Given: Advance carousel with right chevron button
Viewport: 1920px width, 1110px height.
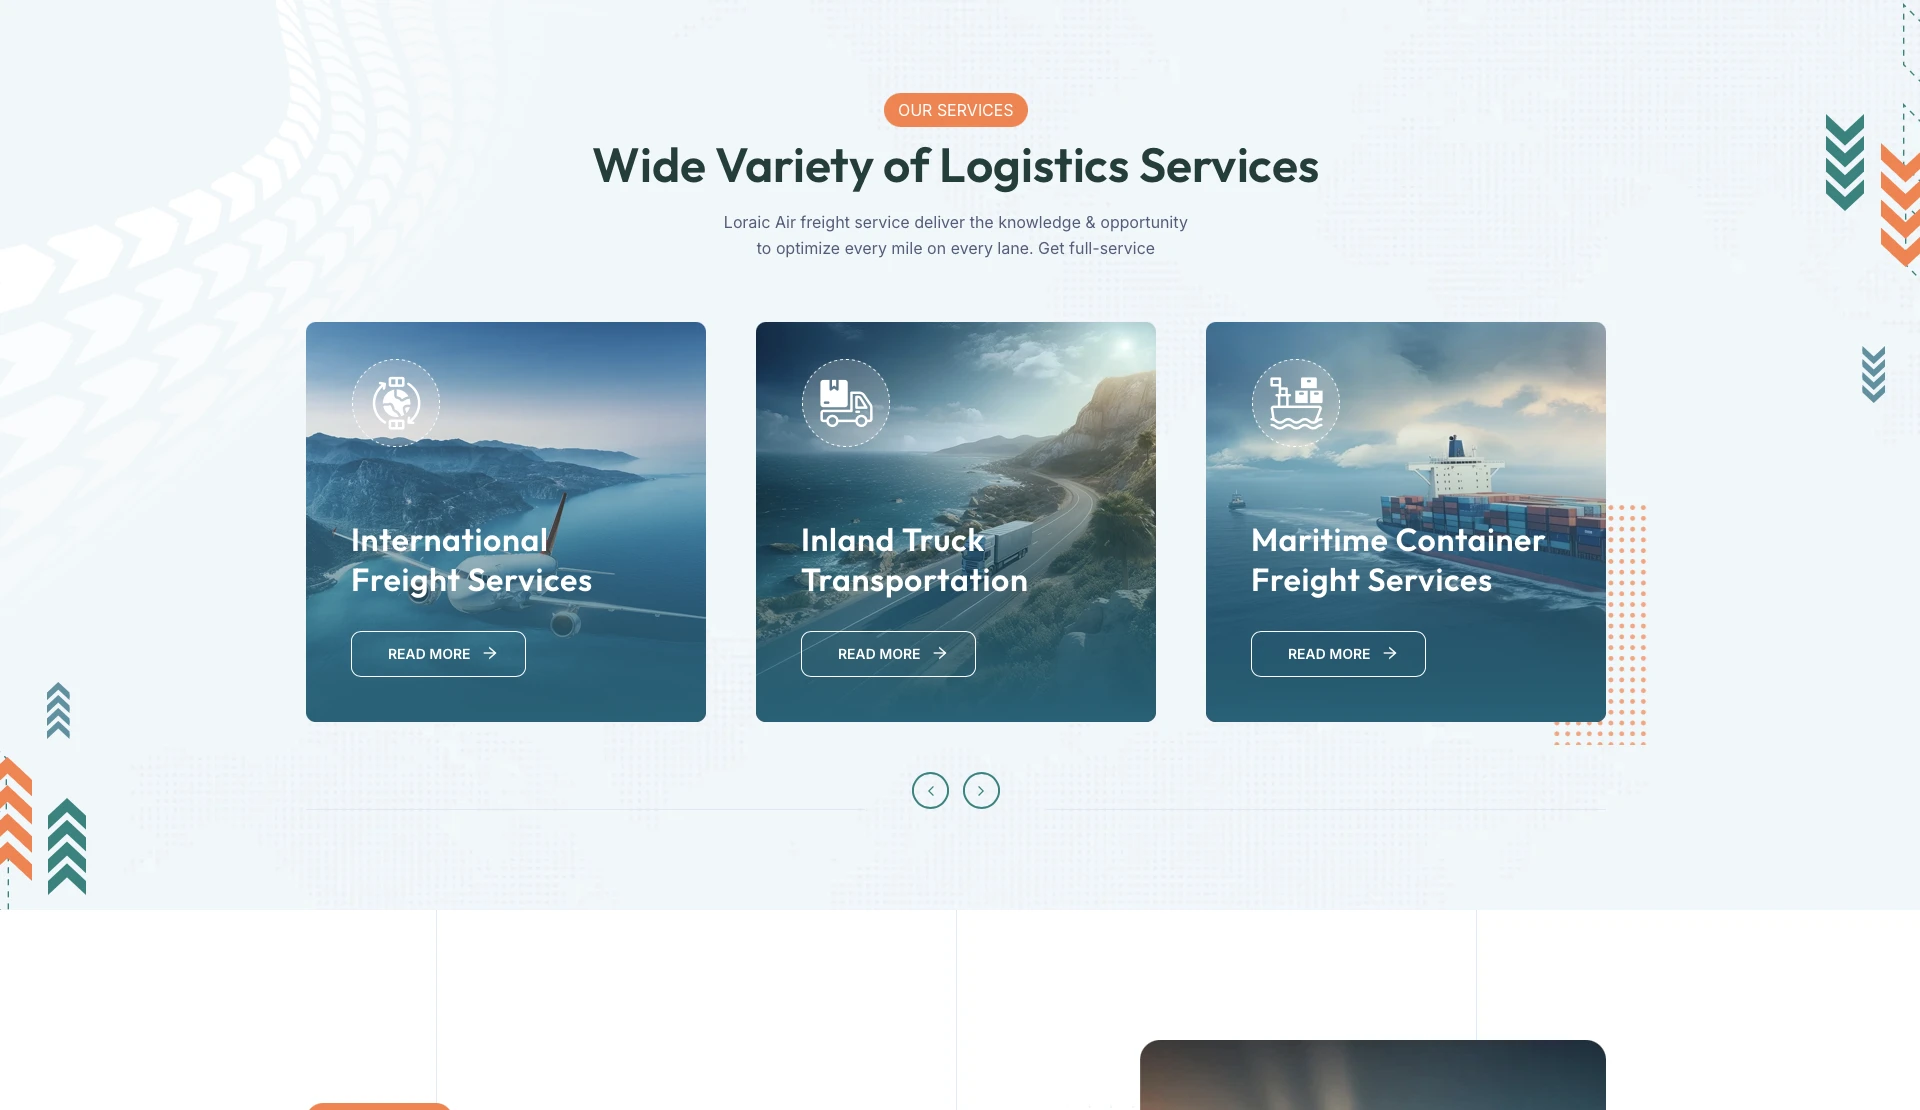Looking at the screenshot, I should click(981, 790).
